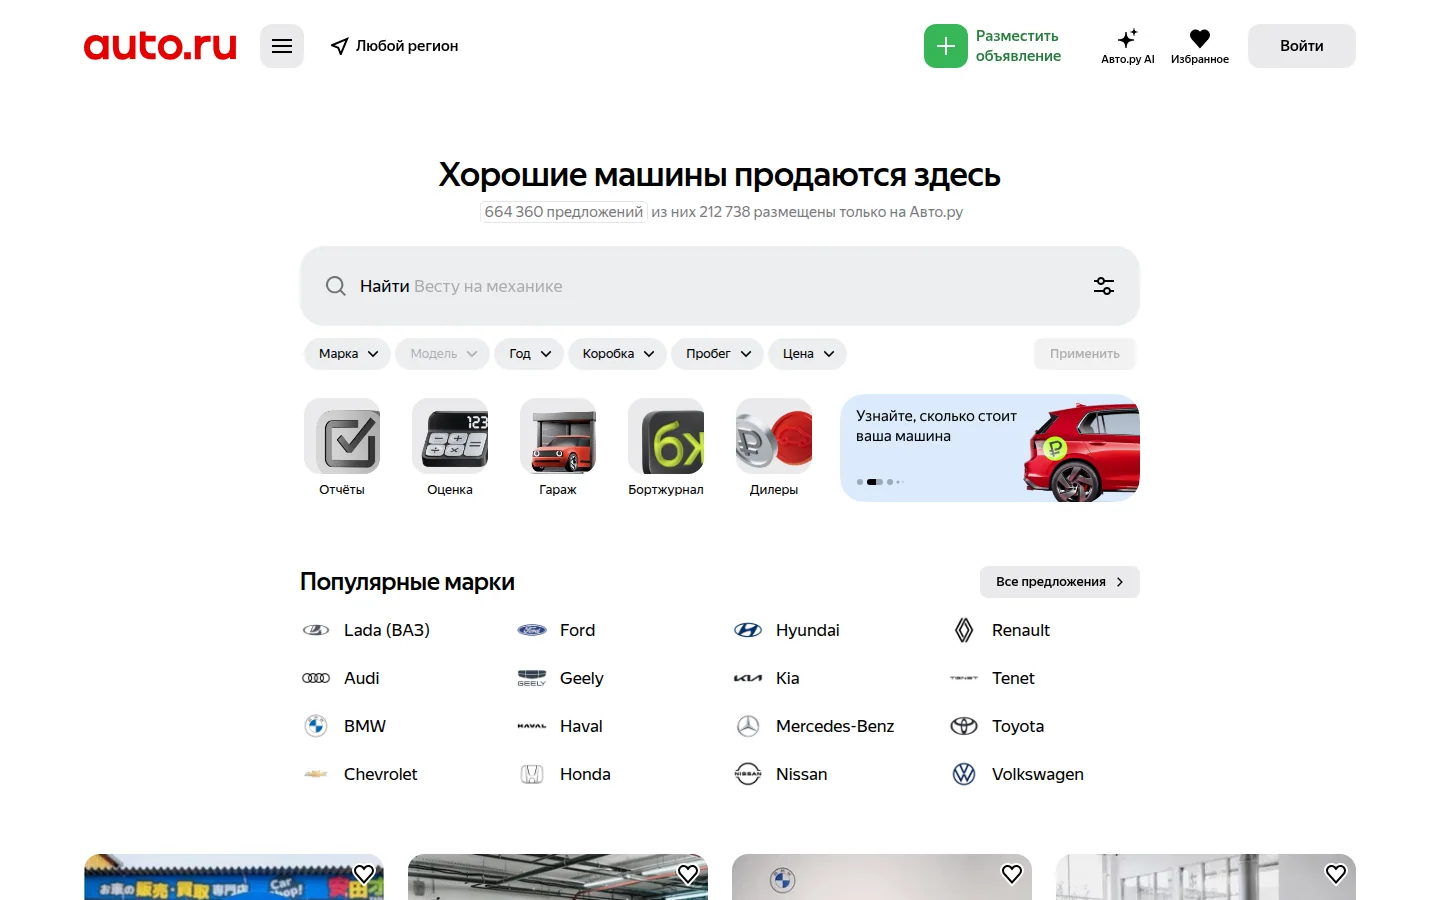Expand the Год dropdown
This screenshot has width=1440, height=900.
pos(529,354)
